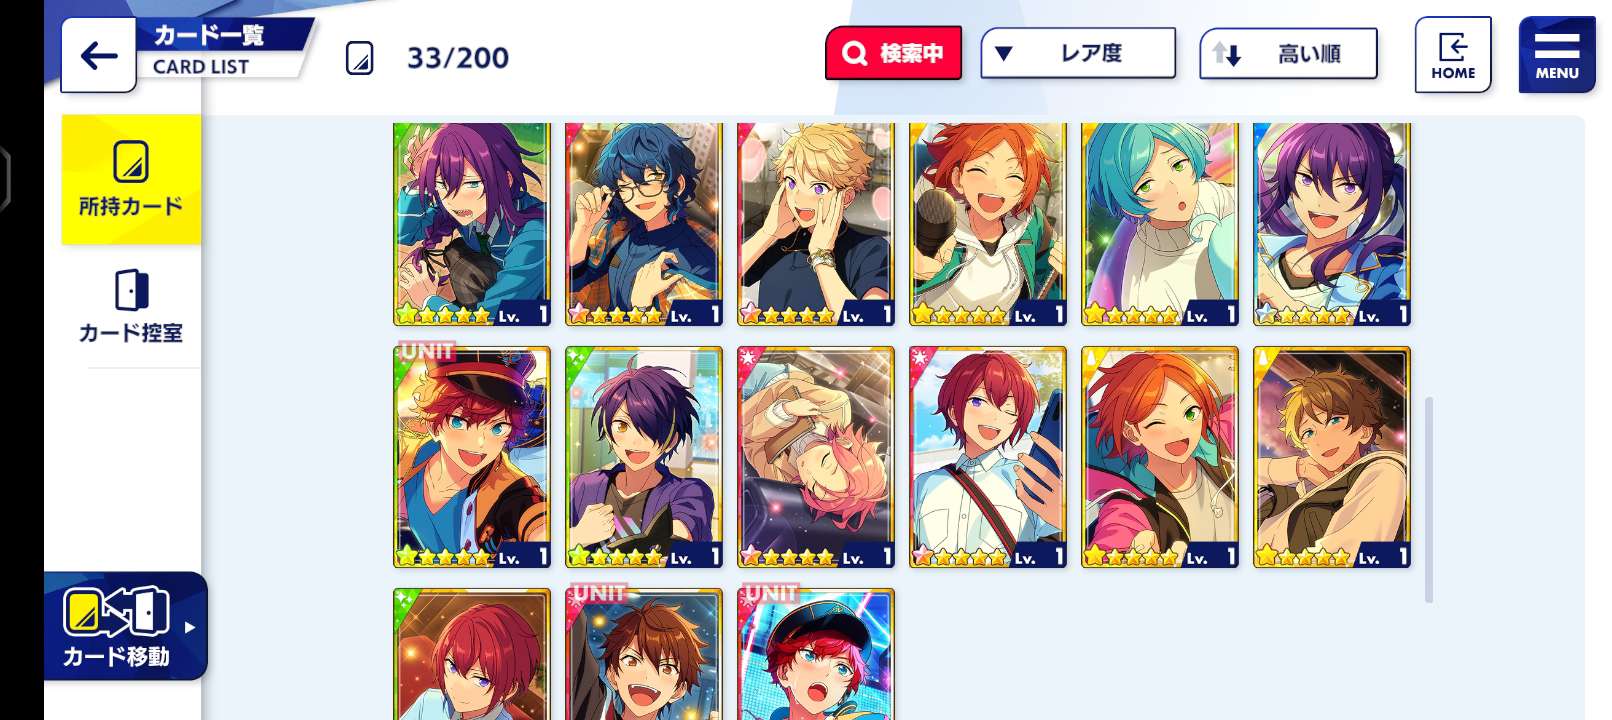Open the カード移動 card transfer icon

click(x=116, y=610)
